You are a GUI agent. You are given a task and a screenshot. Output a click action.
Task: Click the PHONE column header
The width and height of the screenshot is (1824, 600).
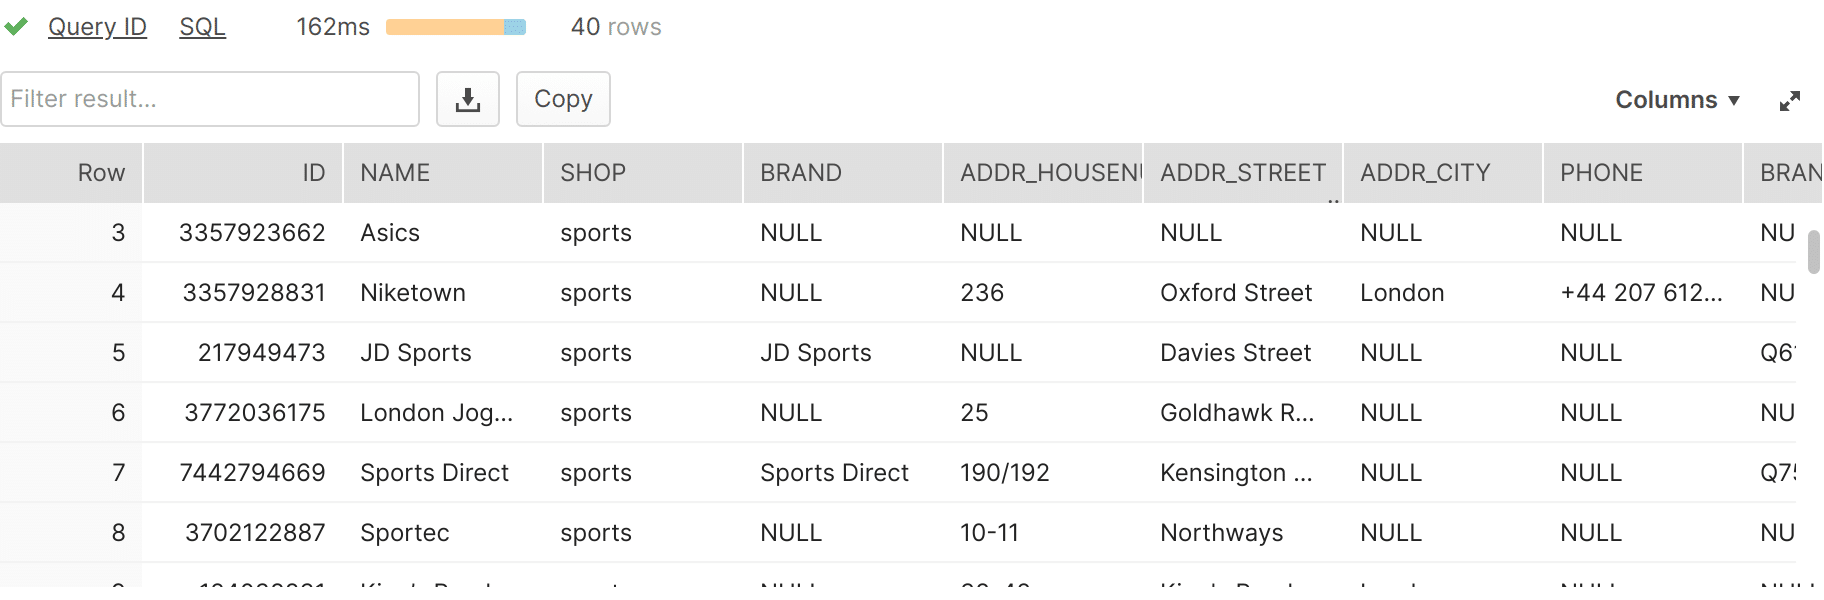[x=1643, y=173]
